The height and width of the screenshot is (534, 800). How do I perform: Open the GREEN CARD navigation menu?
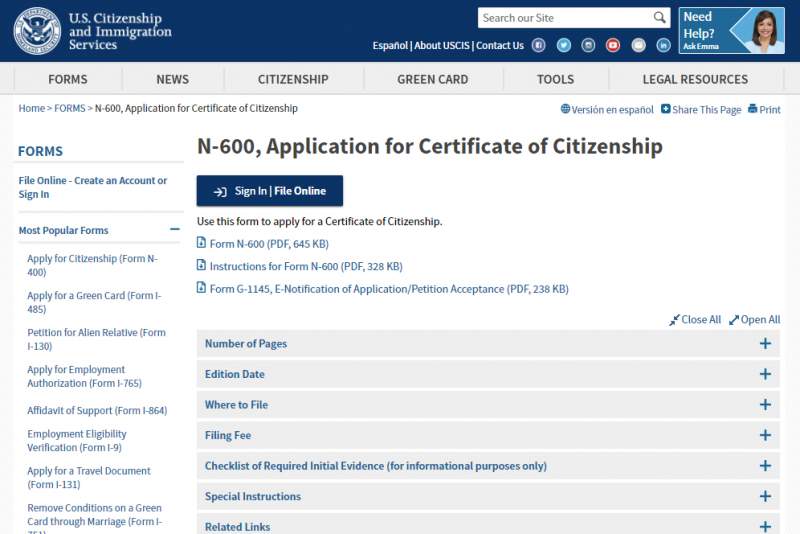pos(432,79)
